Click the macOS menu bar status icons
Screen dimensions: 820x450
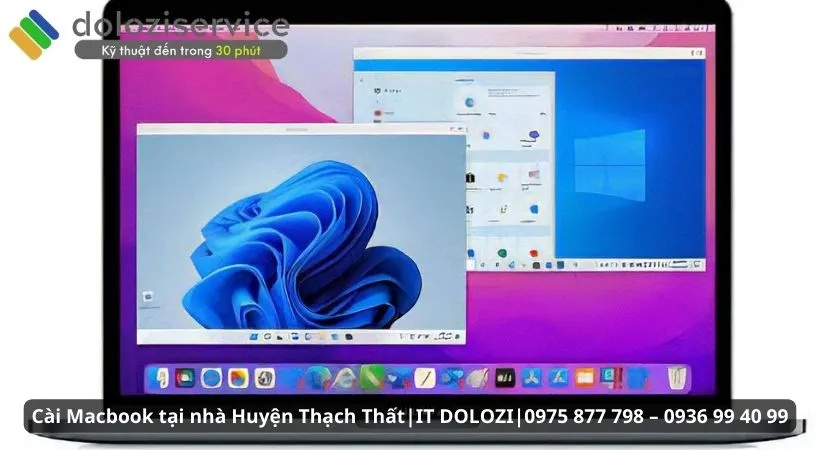(660, 27)
